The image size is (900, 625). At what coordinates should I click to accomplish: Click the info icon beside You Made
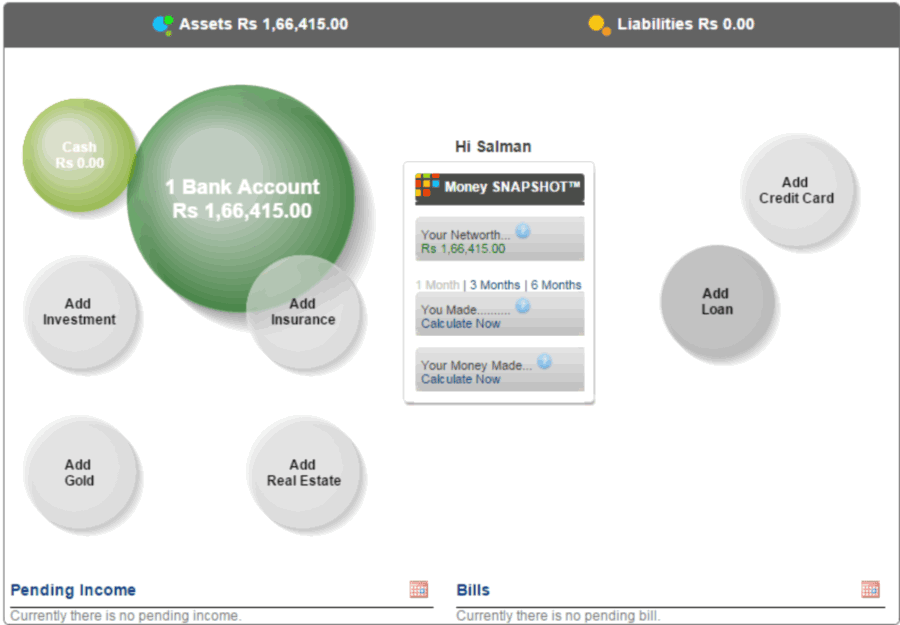(x=522, y=306)
